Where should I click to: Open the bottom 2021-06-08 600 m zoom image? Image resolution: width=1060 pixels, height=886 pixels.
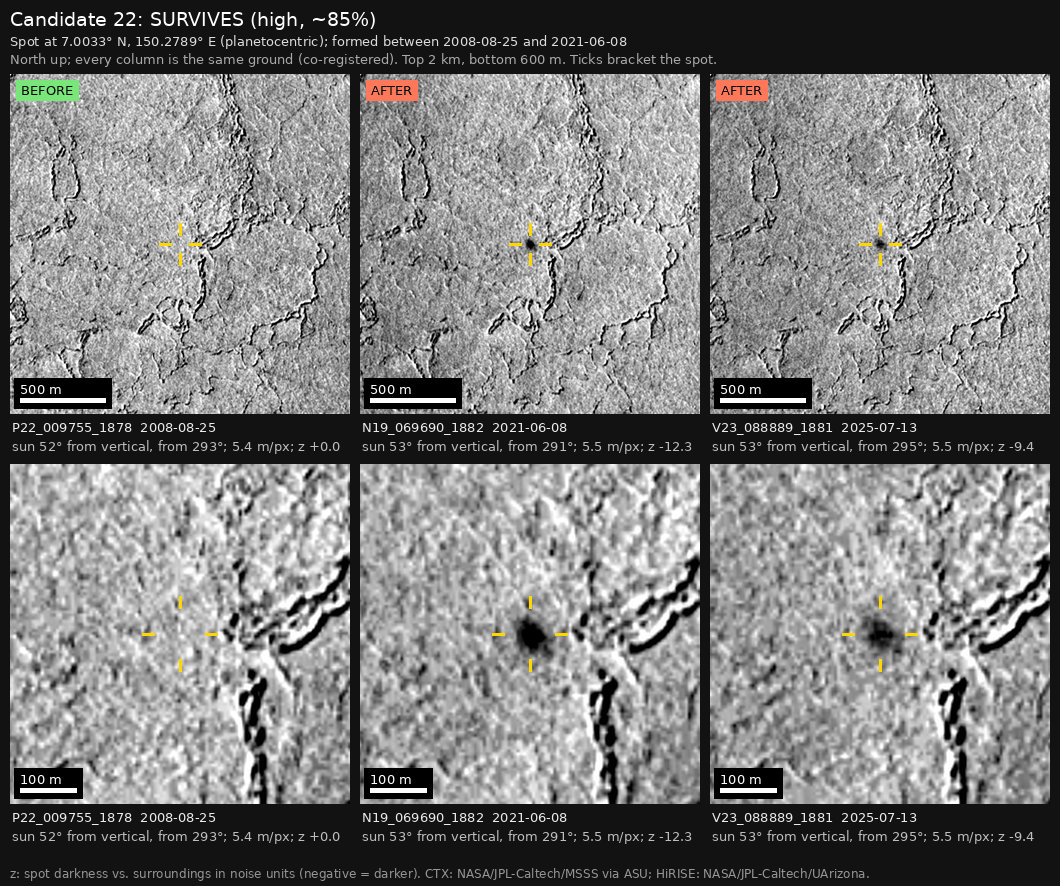530,634
